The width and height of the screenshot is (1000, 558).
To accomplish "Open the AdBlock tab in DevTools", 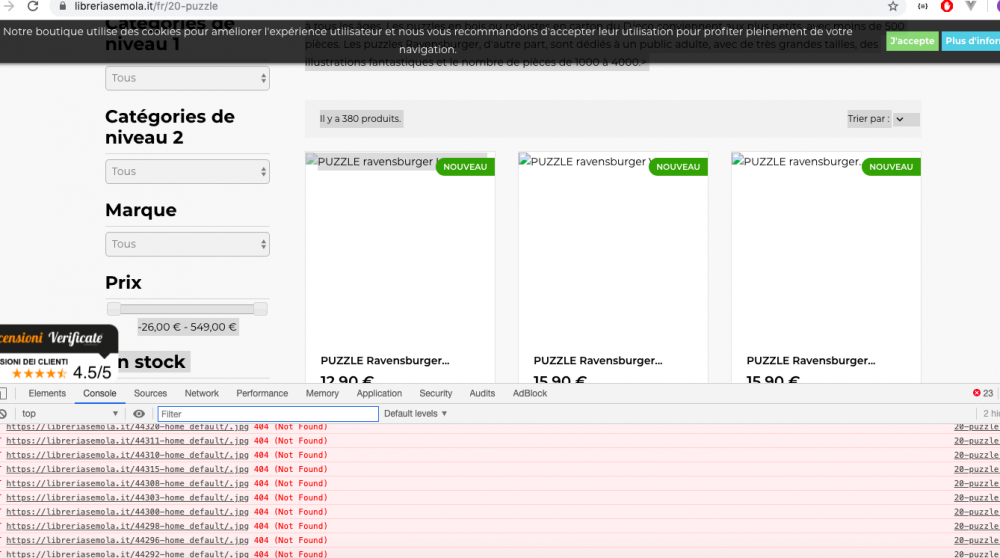I will [530, 393].
